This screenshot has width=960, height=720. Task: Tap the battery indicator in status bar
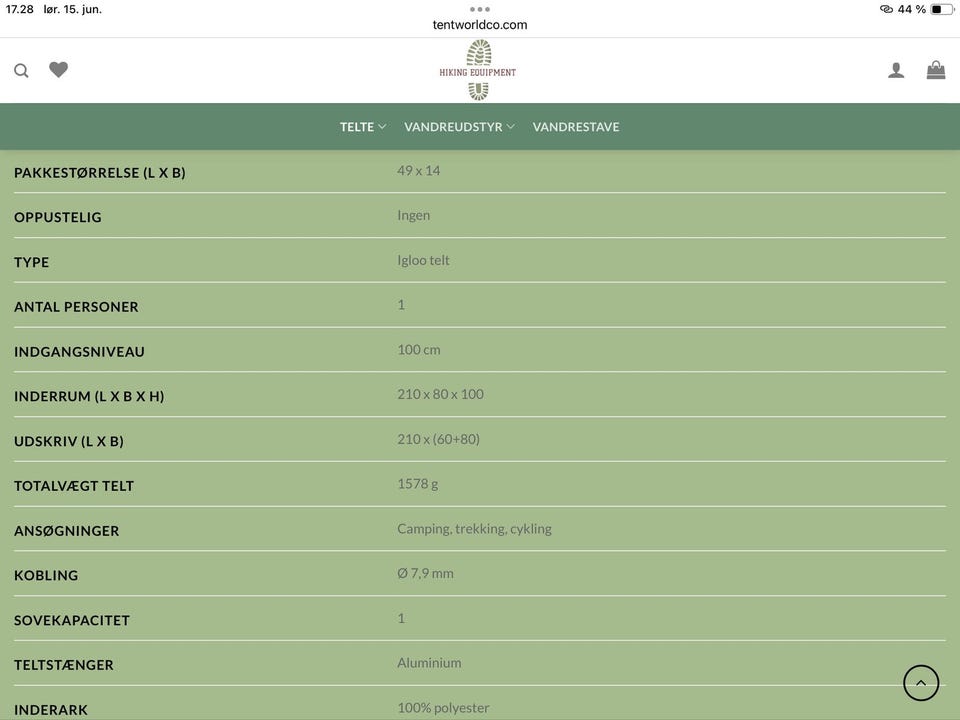pyautogui.click(x=942, y=9)
